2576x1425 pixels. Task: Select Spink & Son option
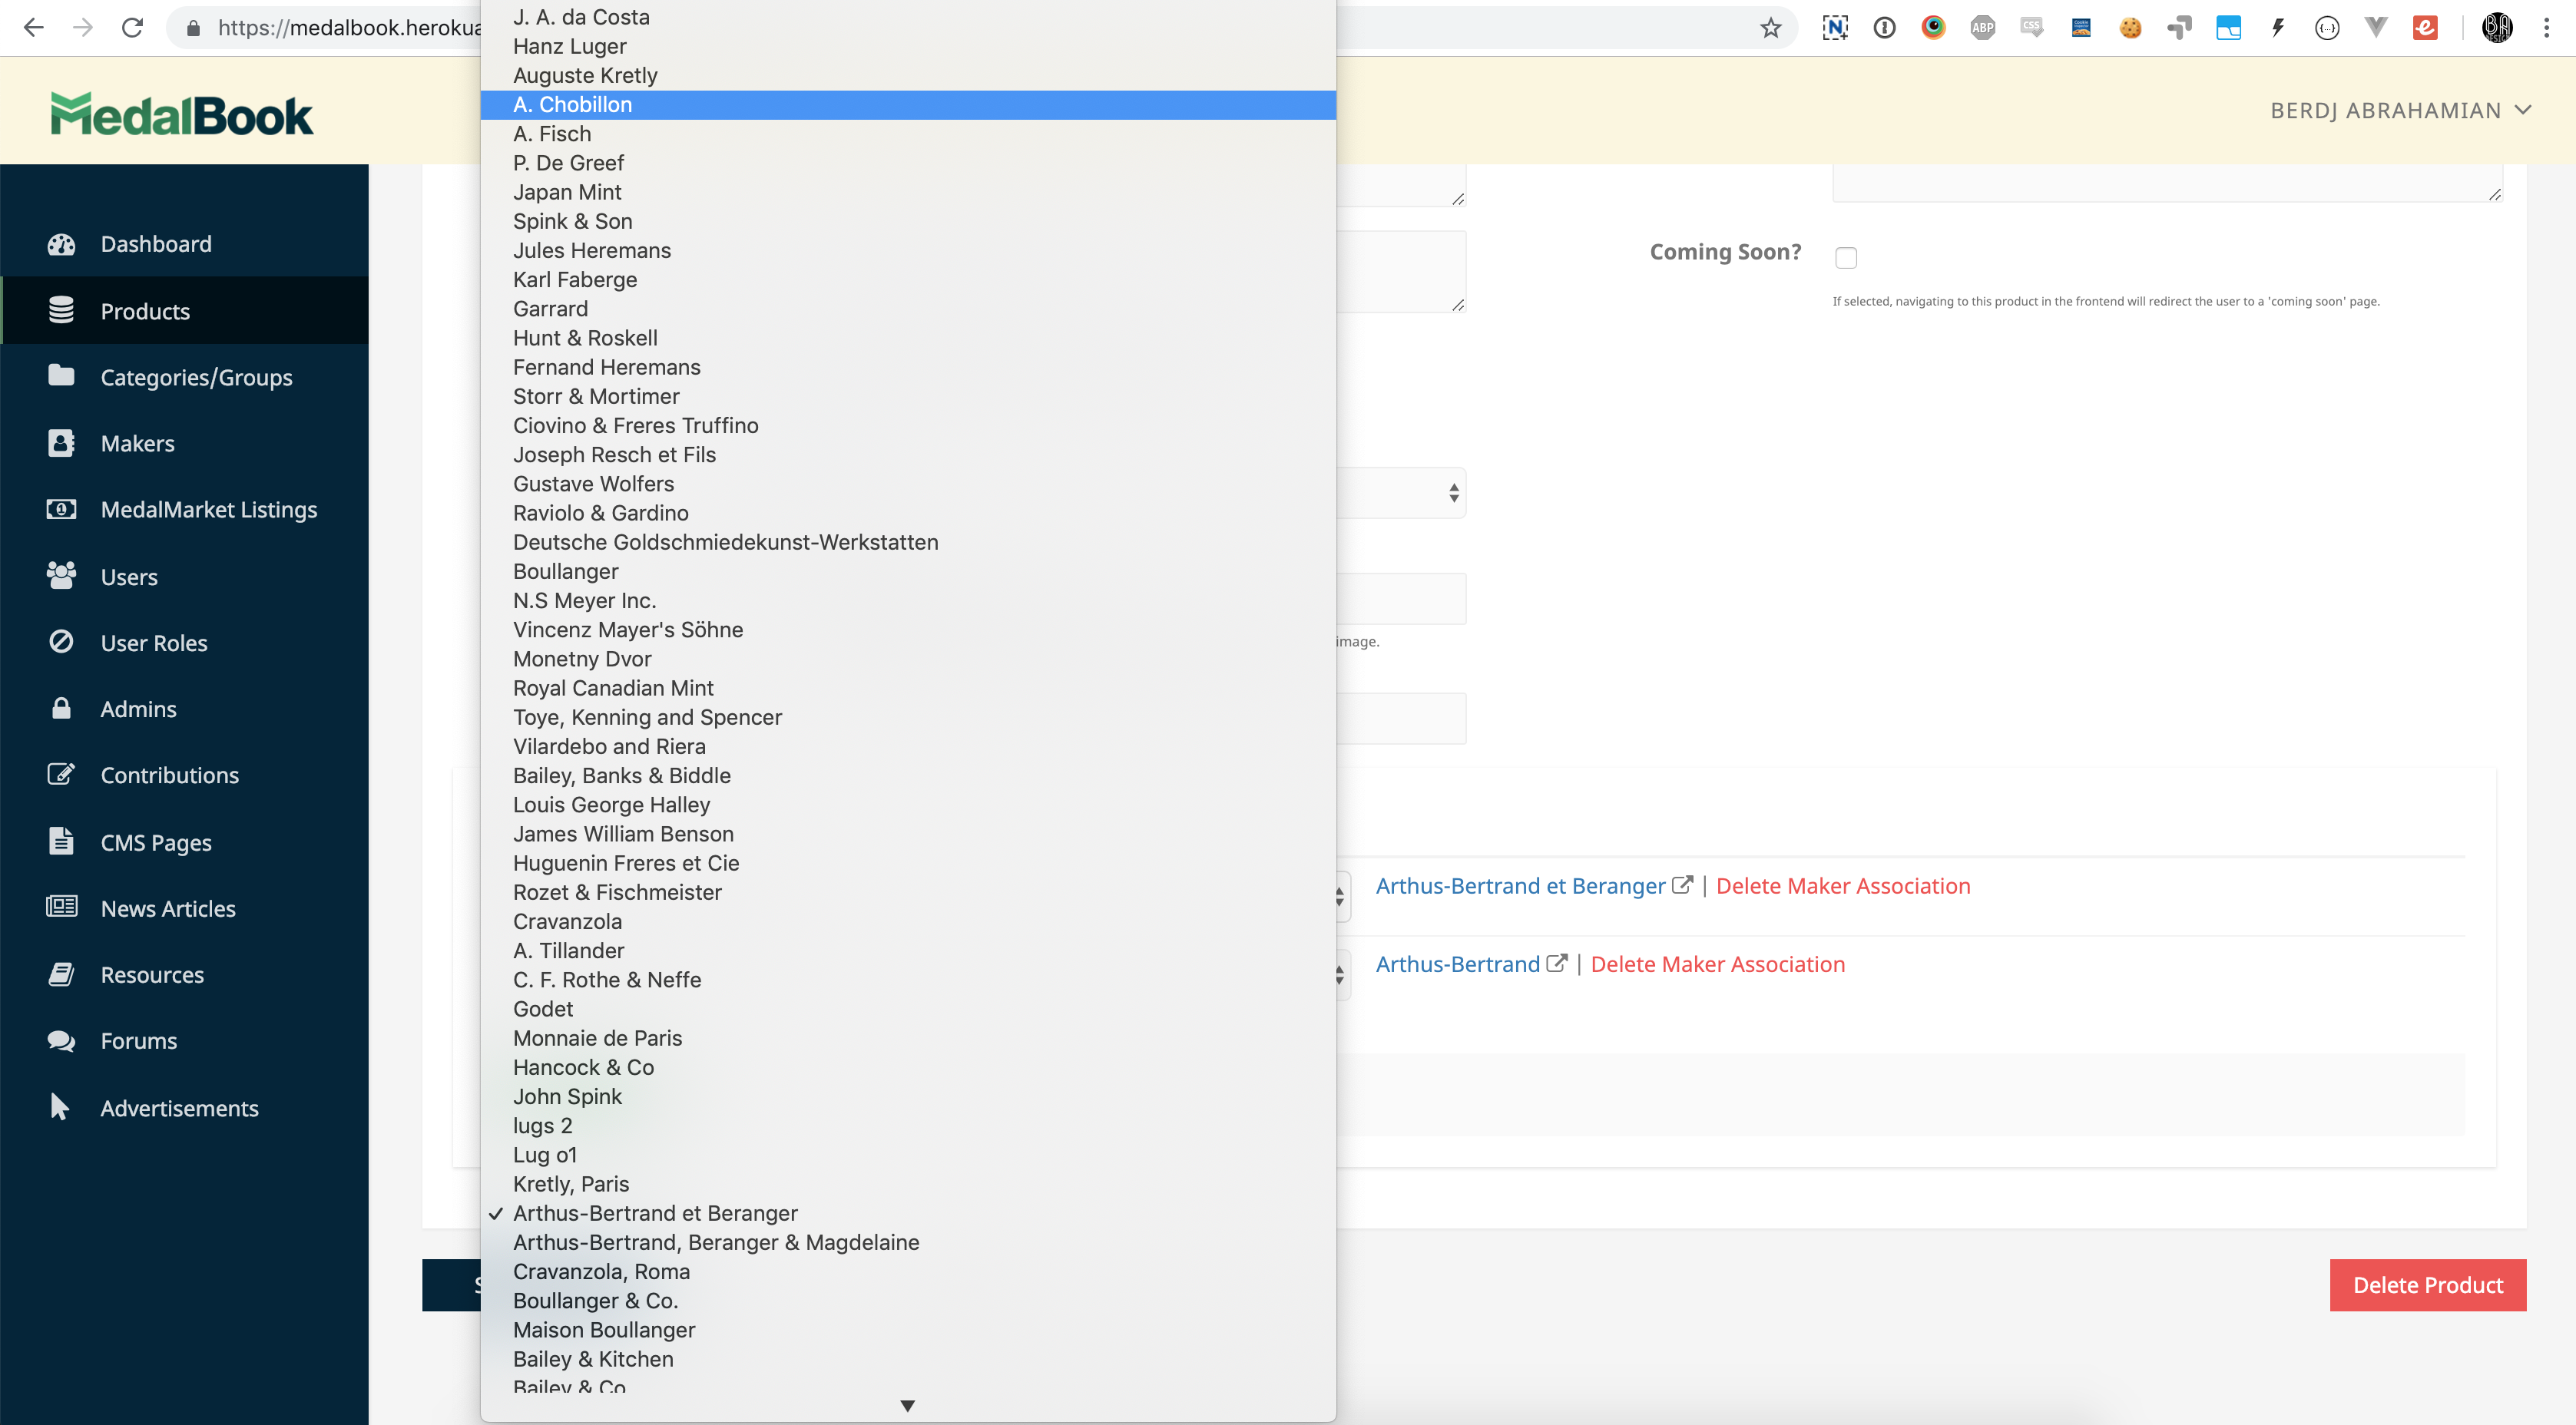click(x=908, y=221)
